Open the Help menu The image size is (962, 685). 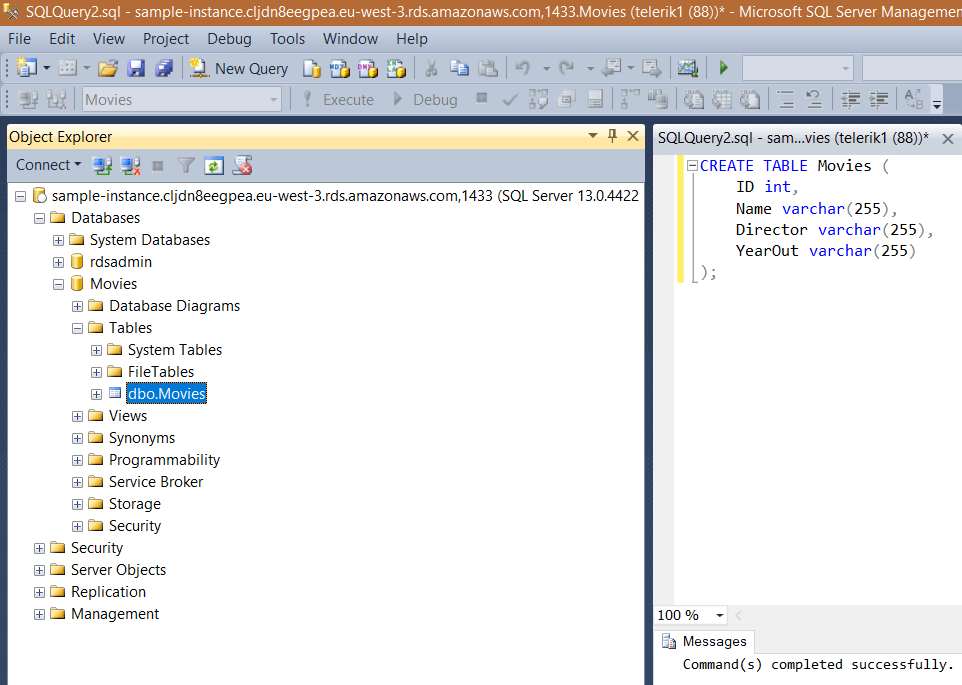point(412,39)
